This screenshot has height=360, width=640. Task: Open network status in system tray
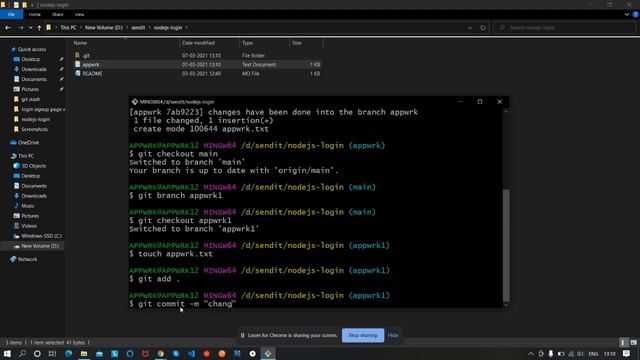tap(571, 353)
